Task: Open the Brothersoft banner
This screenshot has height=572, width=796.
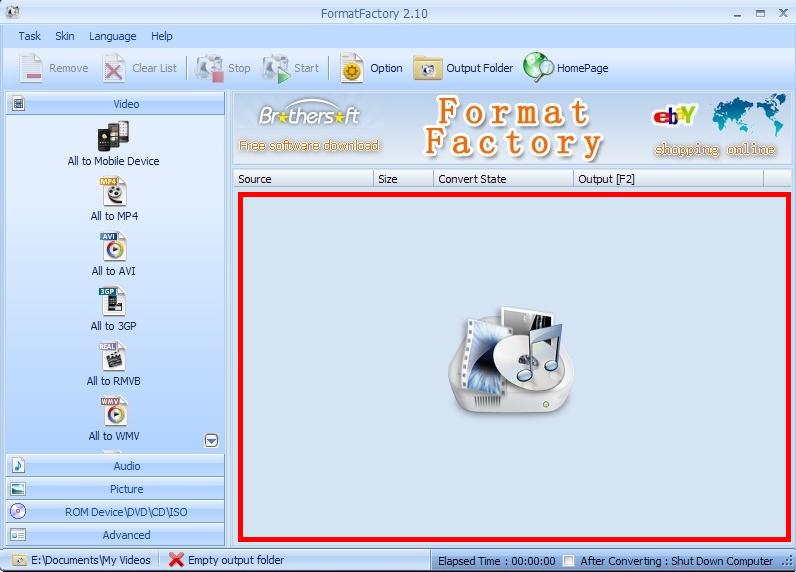Action: click(309, 127)
